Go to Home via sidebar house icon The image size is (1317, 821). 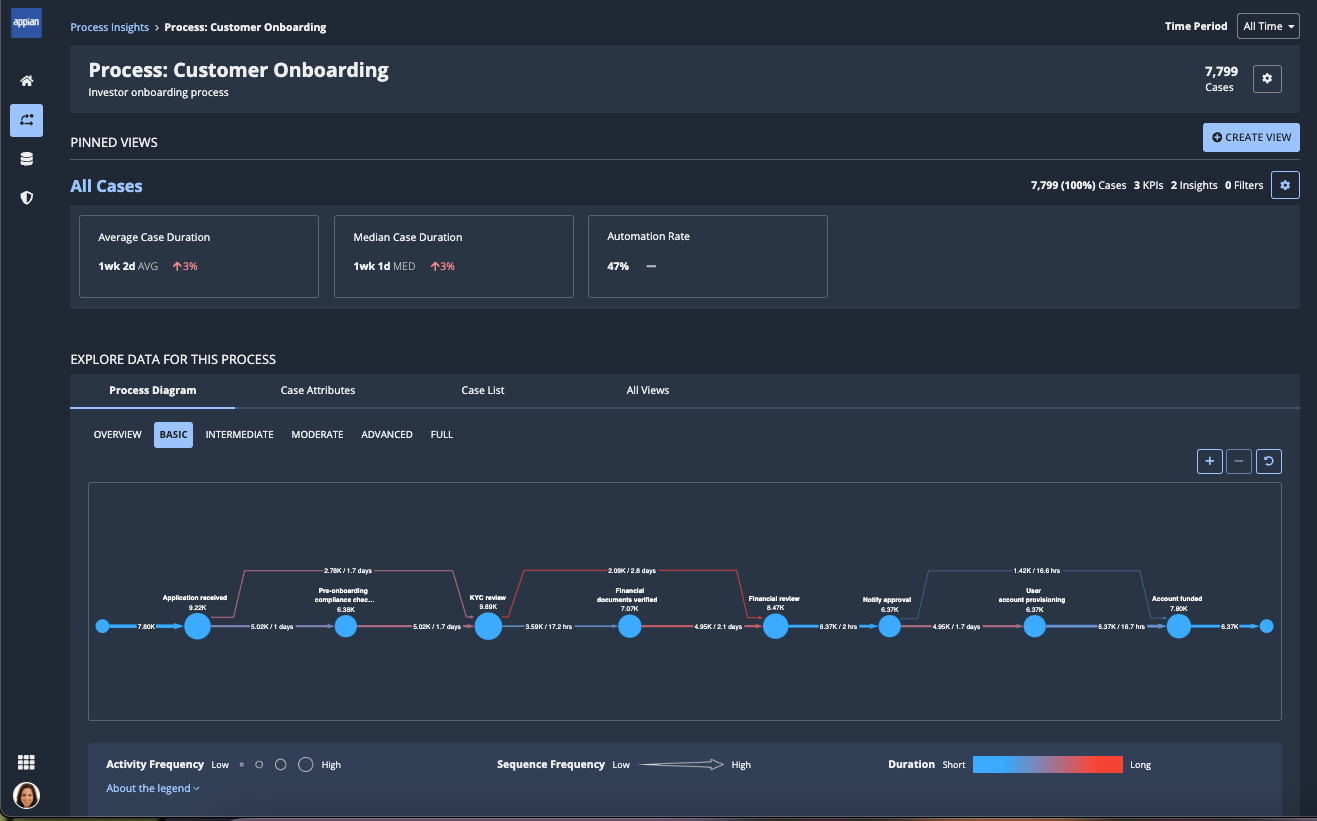coord(26,81)
